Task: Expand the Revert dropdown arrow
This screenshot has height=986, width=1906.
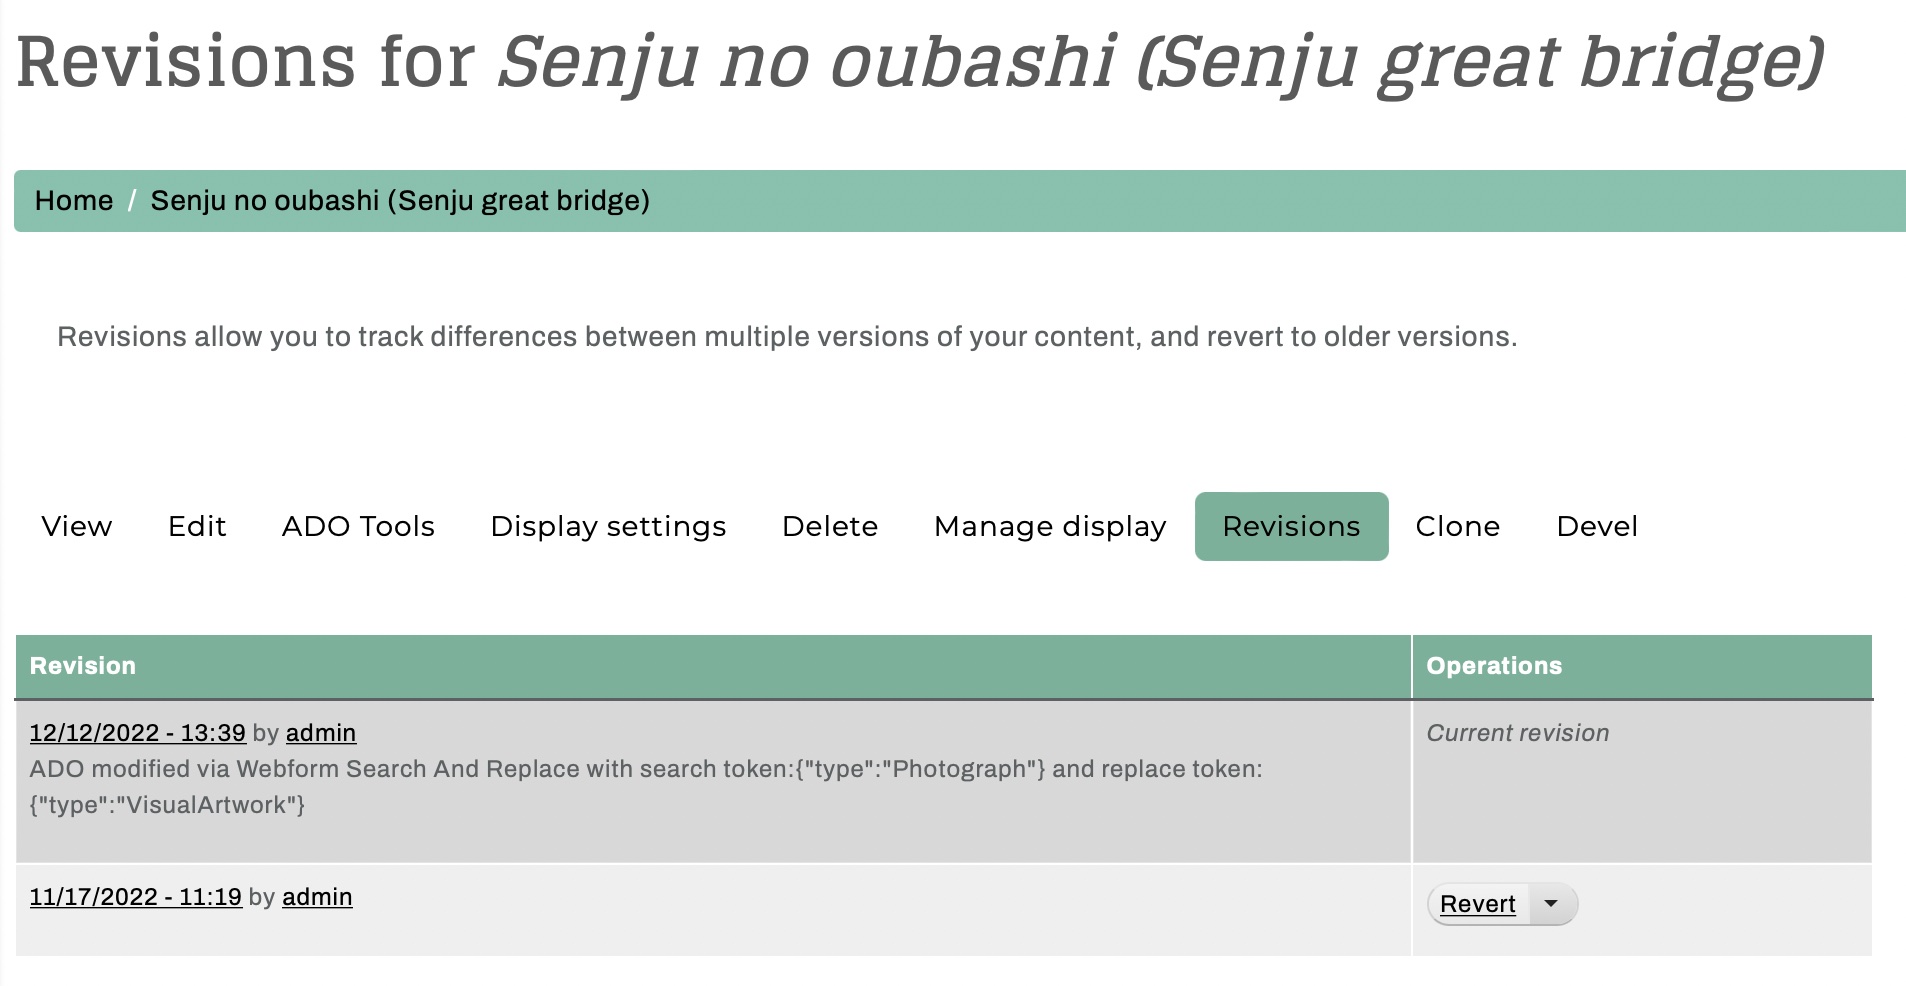Action: coord(1551,904)
